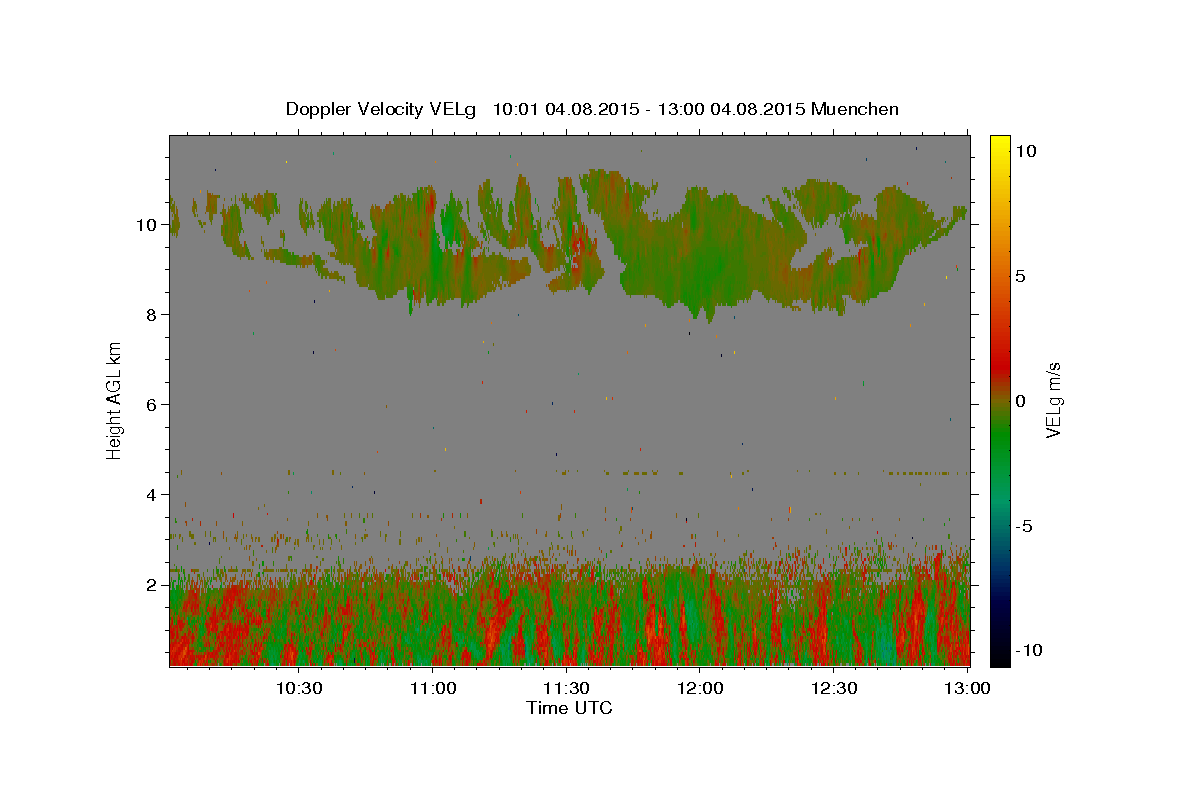Click the 12:30 time tick label

834,688
